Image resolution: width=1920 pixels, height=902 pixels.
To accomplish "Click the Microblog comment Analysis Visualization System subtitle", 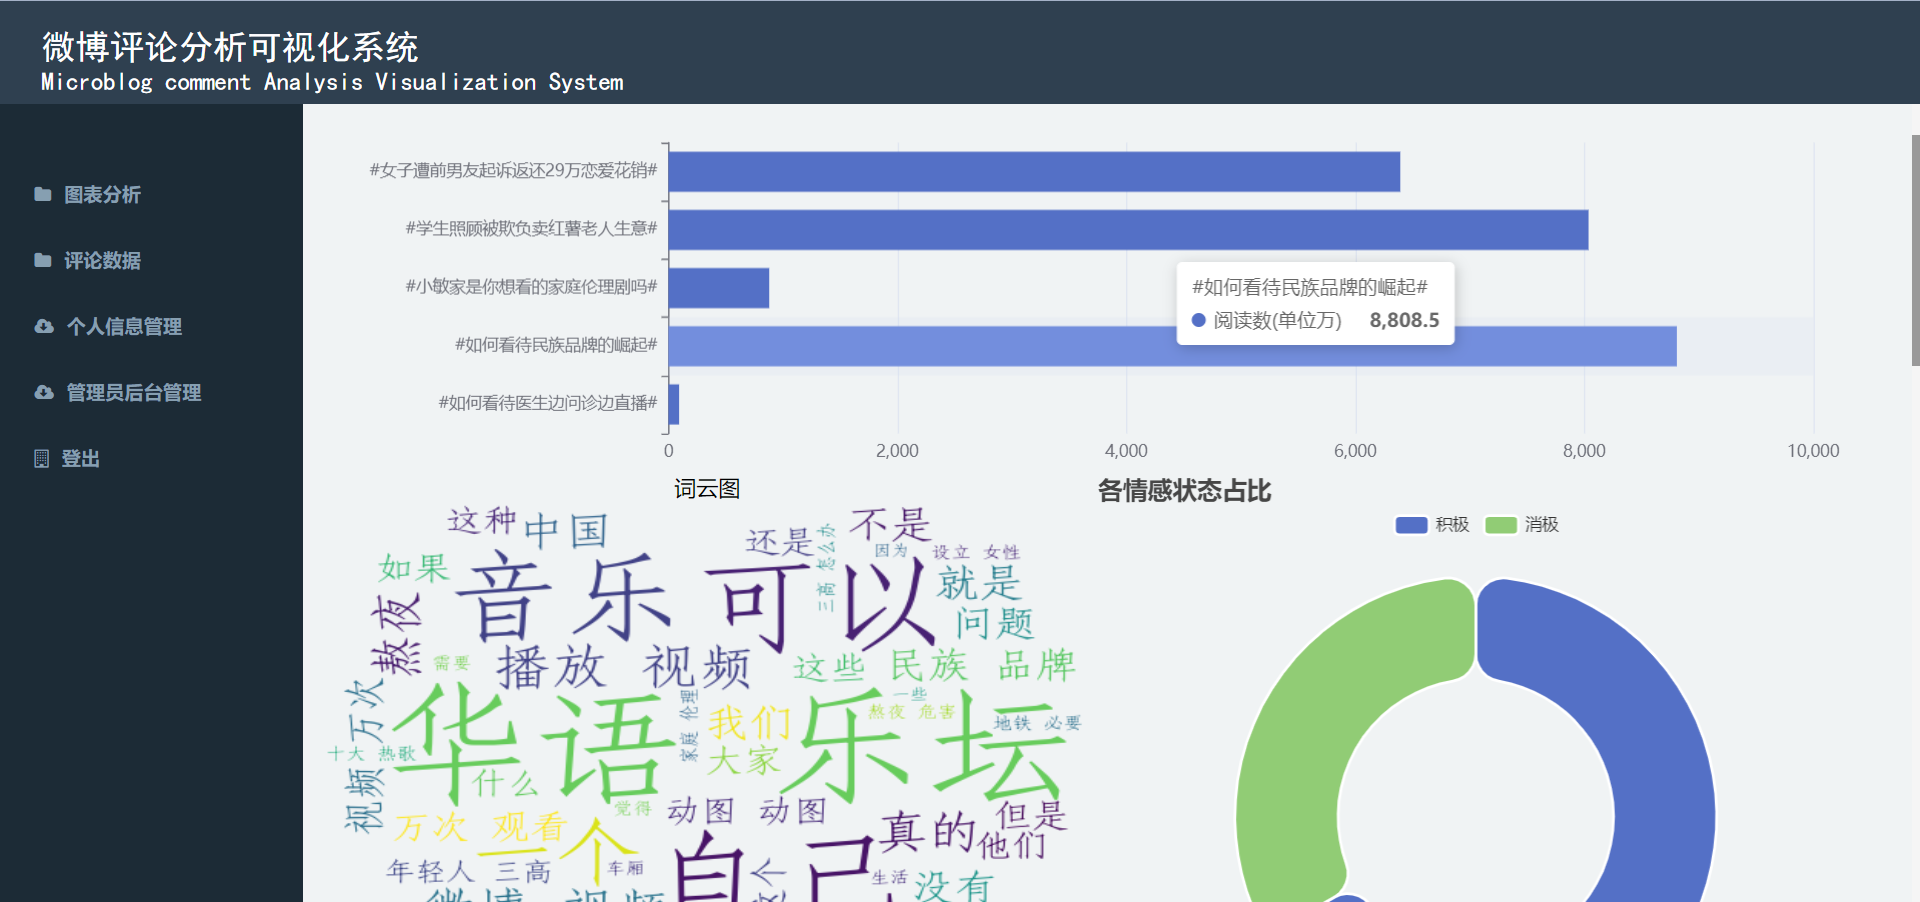I will coord(332,82).
